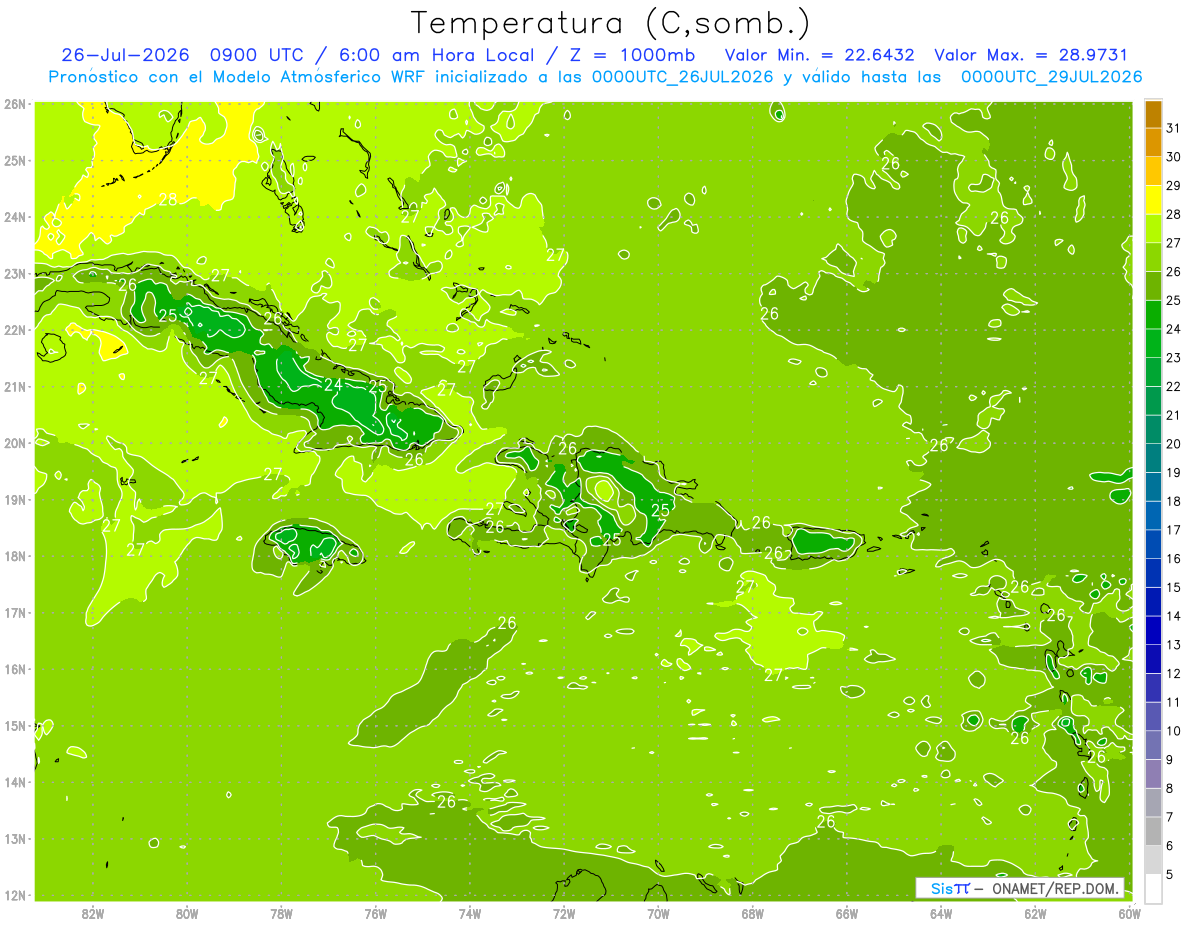Click the '18N' latitude axis label
The width and height of the screenshot is (1200, 927).
coord(14,556)
